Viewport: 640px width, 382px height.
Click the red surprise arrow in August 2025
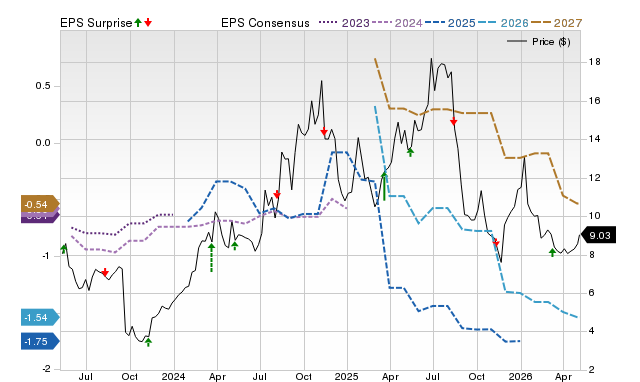[453, 121]
